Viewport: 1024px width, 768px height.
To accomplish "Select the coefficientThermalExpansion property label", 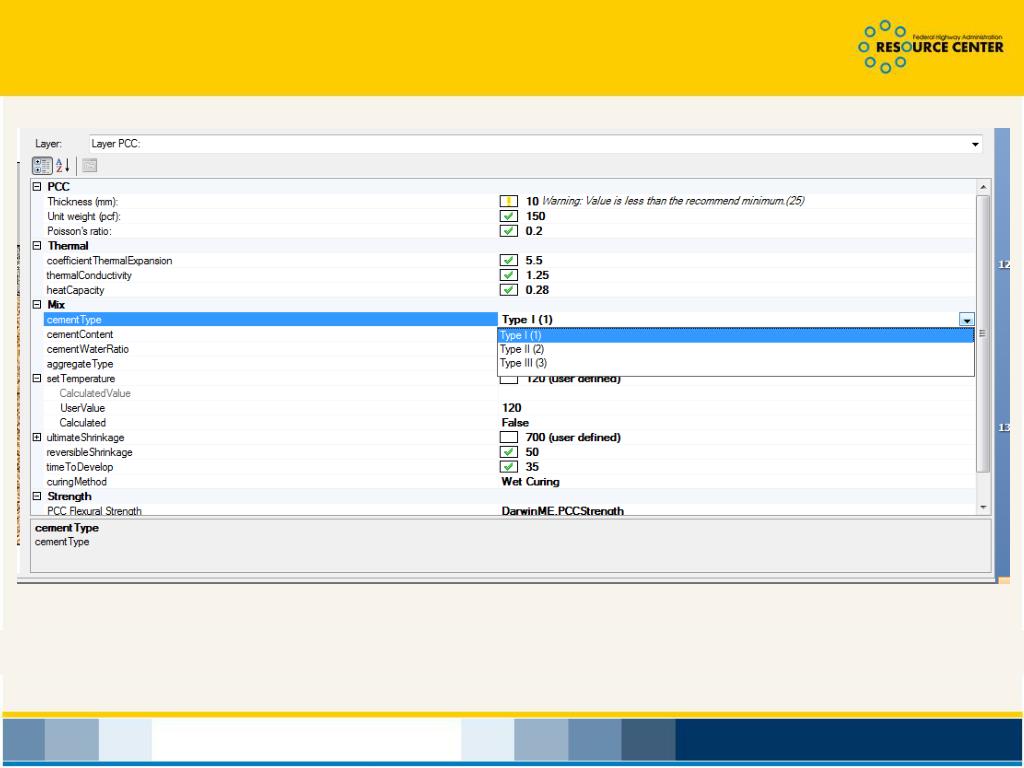I will click(109, 261).
